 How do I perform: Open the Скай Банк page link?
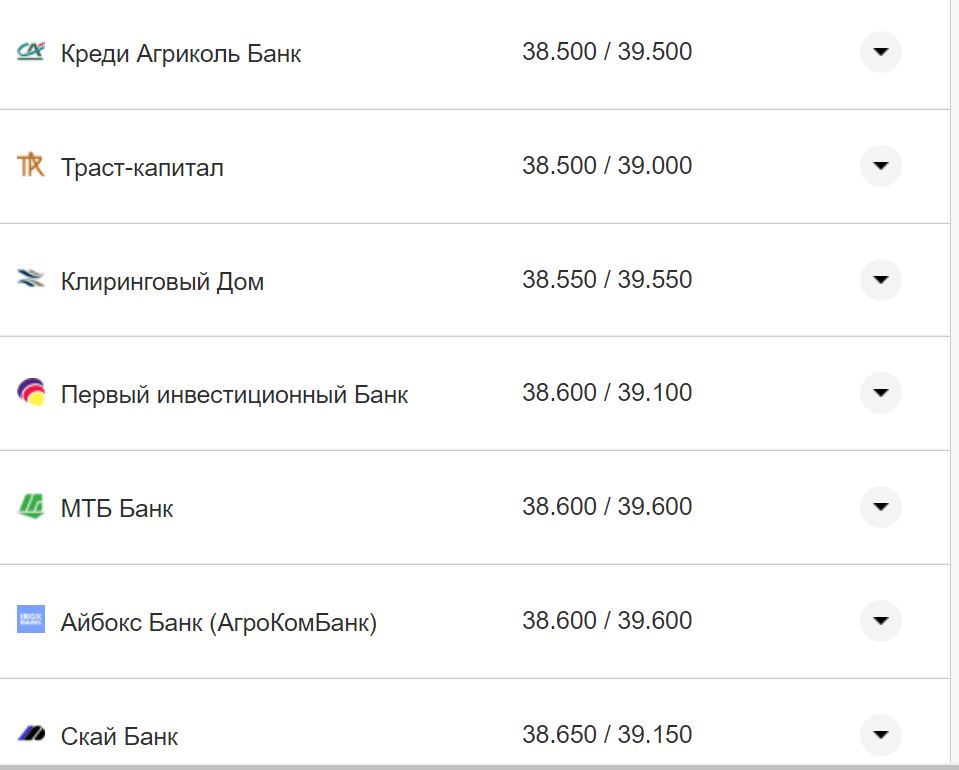click(x=120, y=736)
